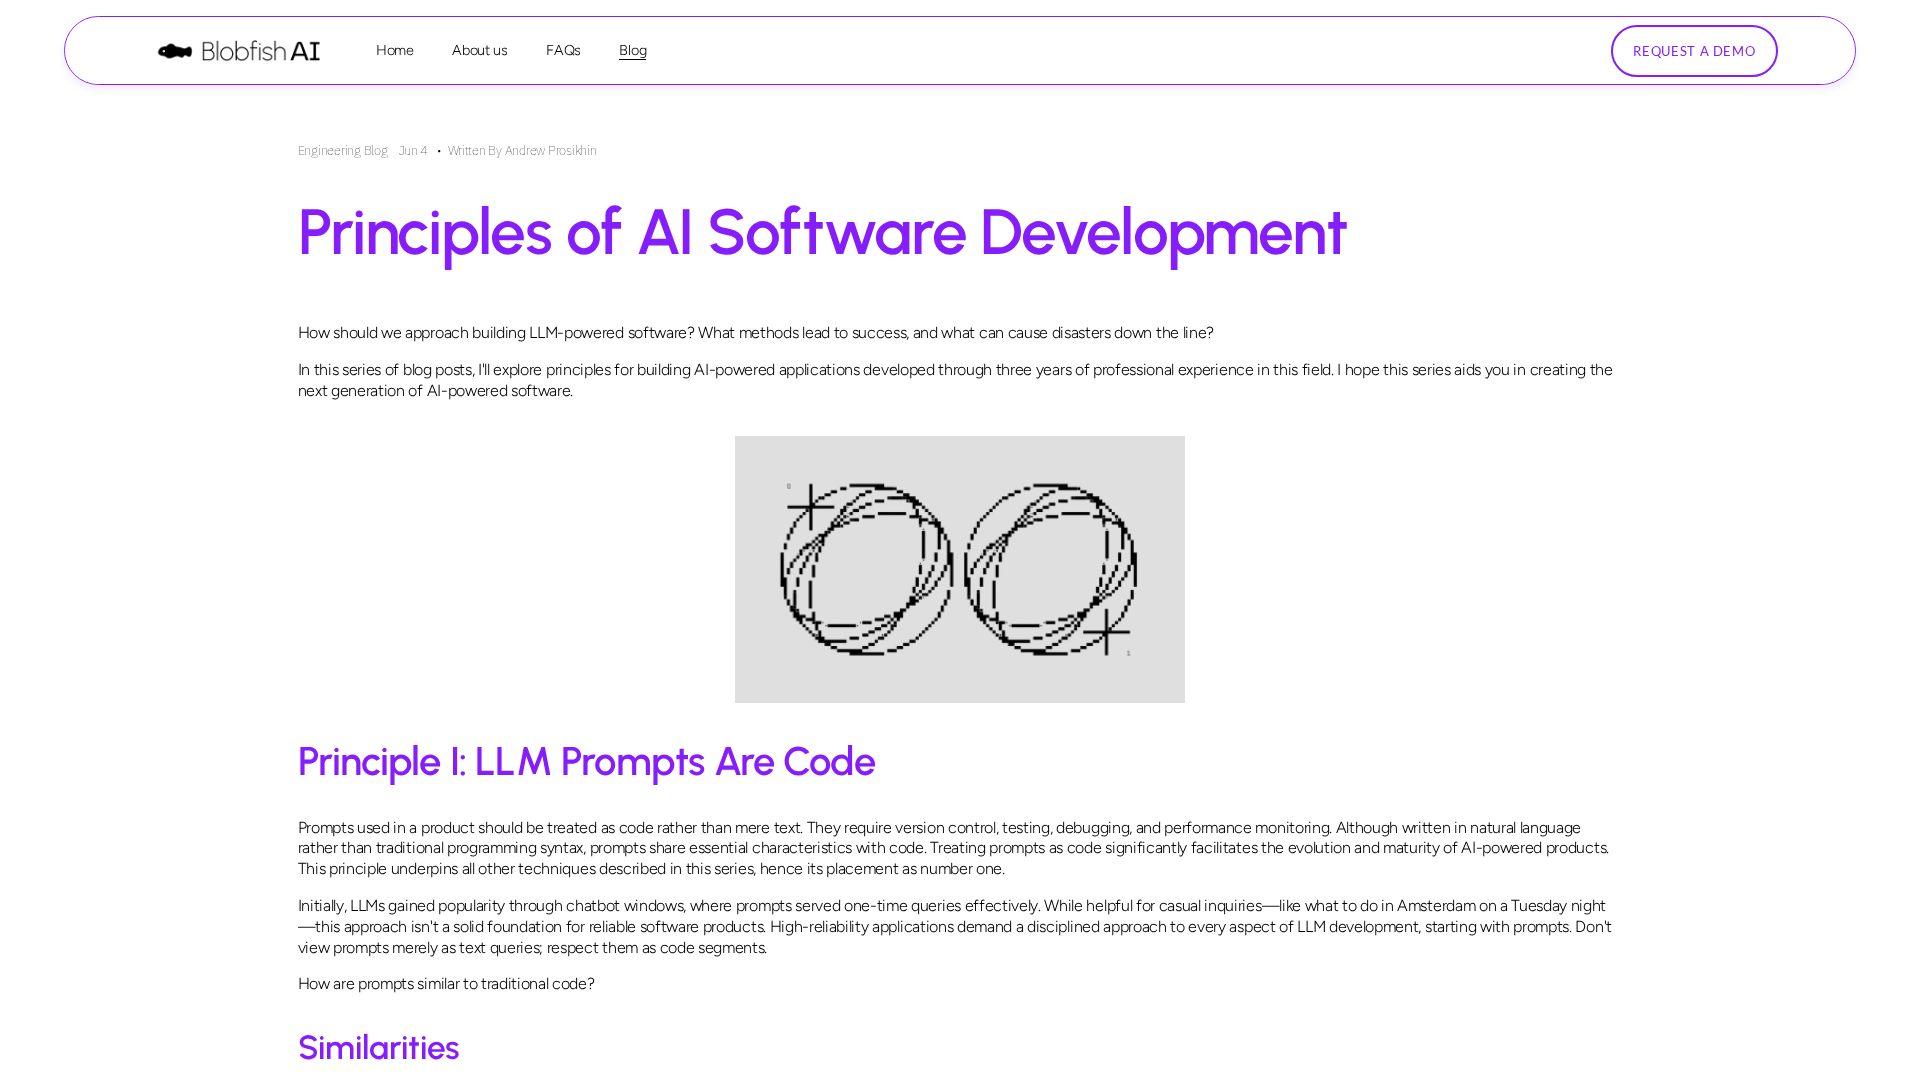The height and width of the screenshot is (1080, 1920).
Task: Go to the Home page
Action: pos(394,50)
